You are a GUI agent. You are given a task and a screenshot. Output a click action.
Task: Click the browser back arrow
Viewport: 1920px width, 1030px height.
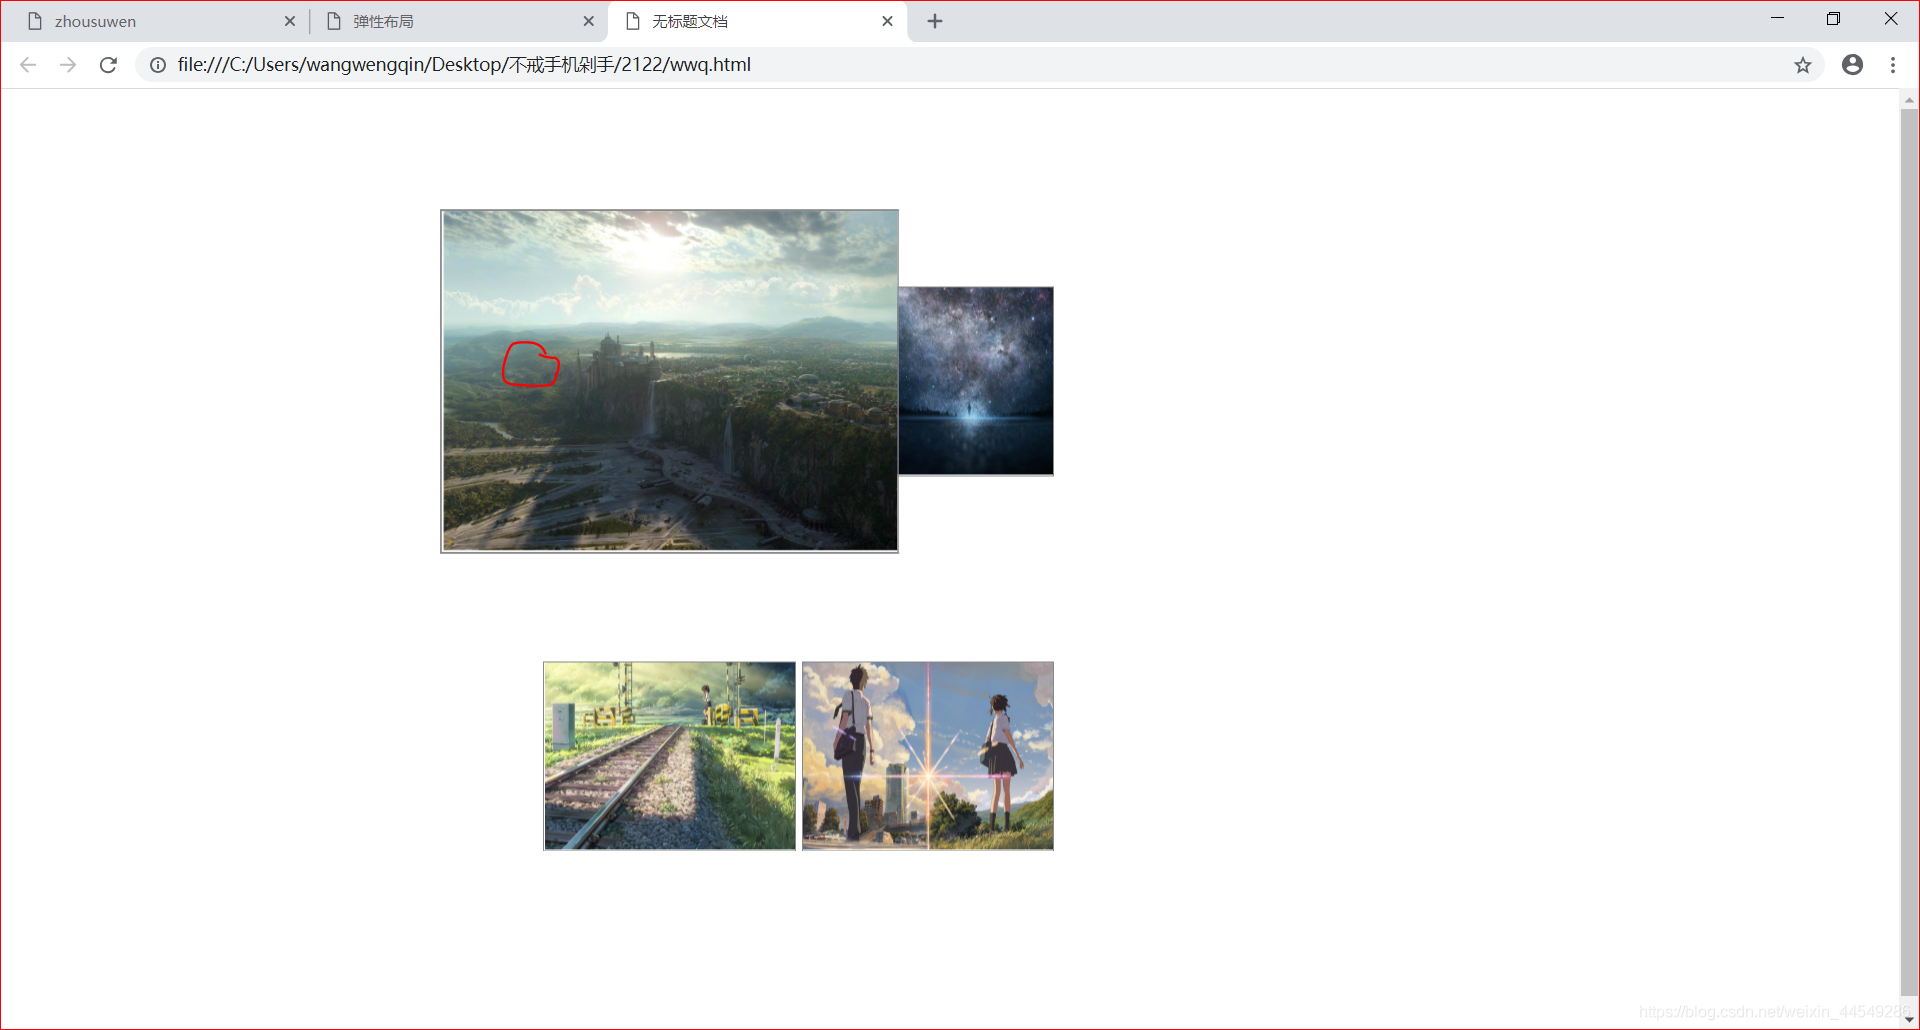click(x=28, y=65)
